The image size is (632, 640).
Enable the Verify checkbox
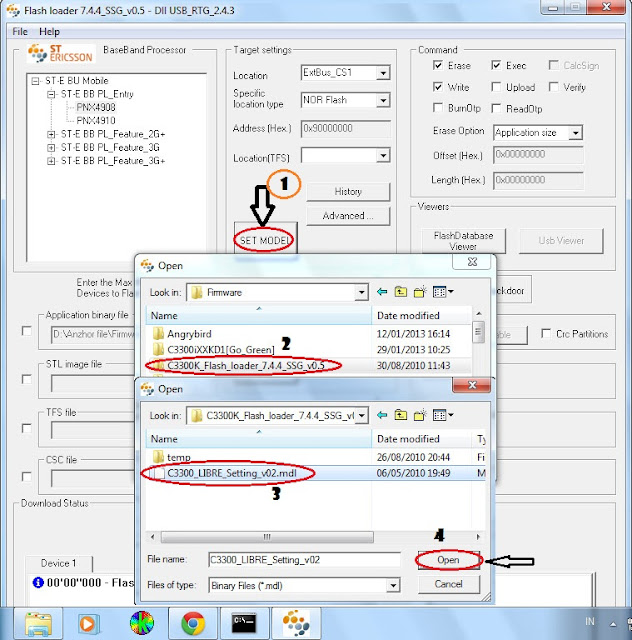coord(554,87)
